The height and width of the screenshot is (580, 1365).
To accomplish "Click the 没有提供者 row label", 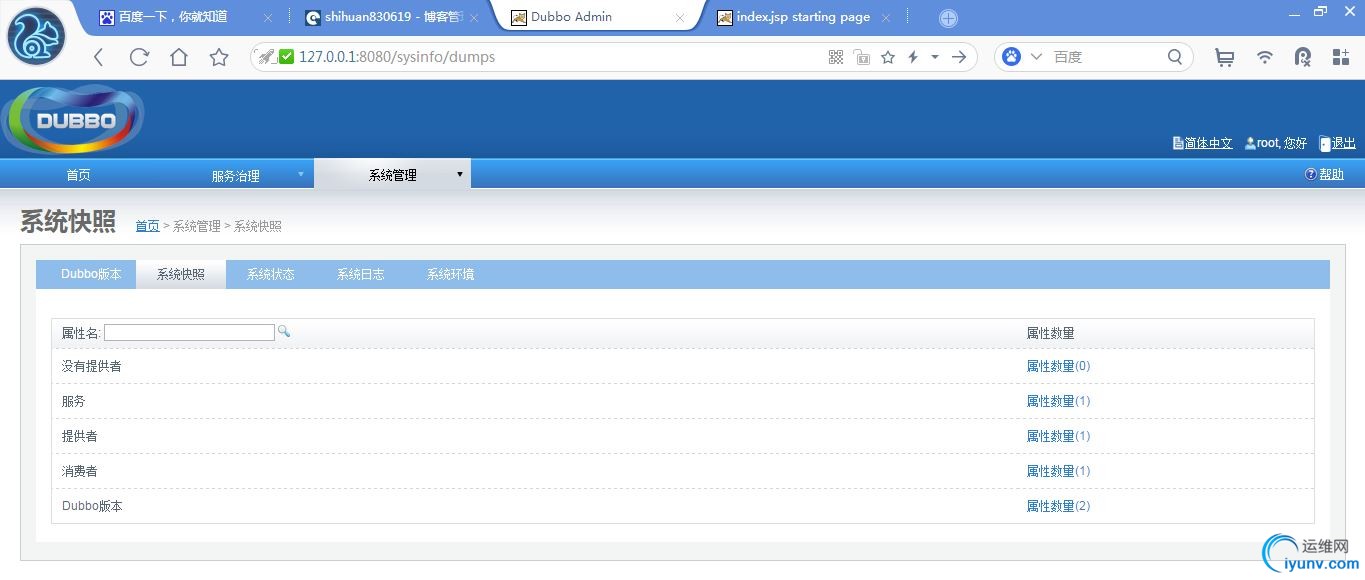I will (x=92, y=366).
